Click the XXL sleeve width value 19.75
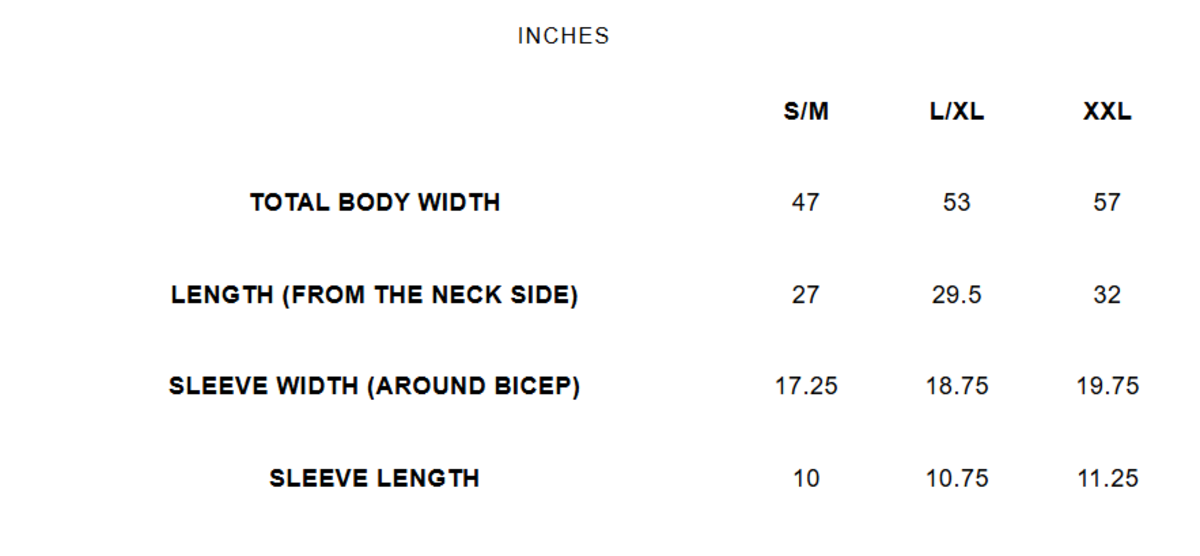 coord(1107,386)
